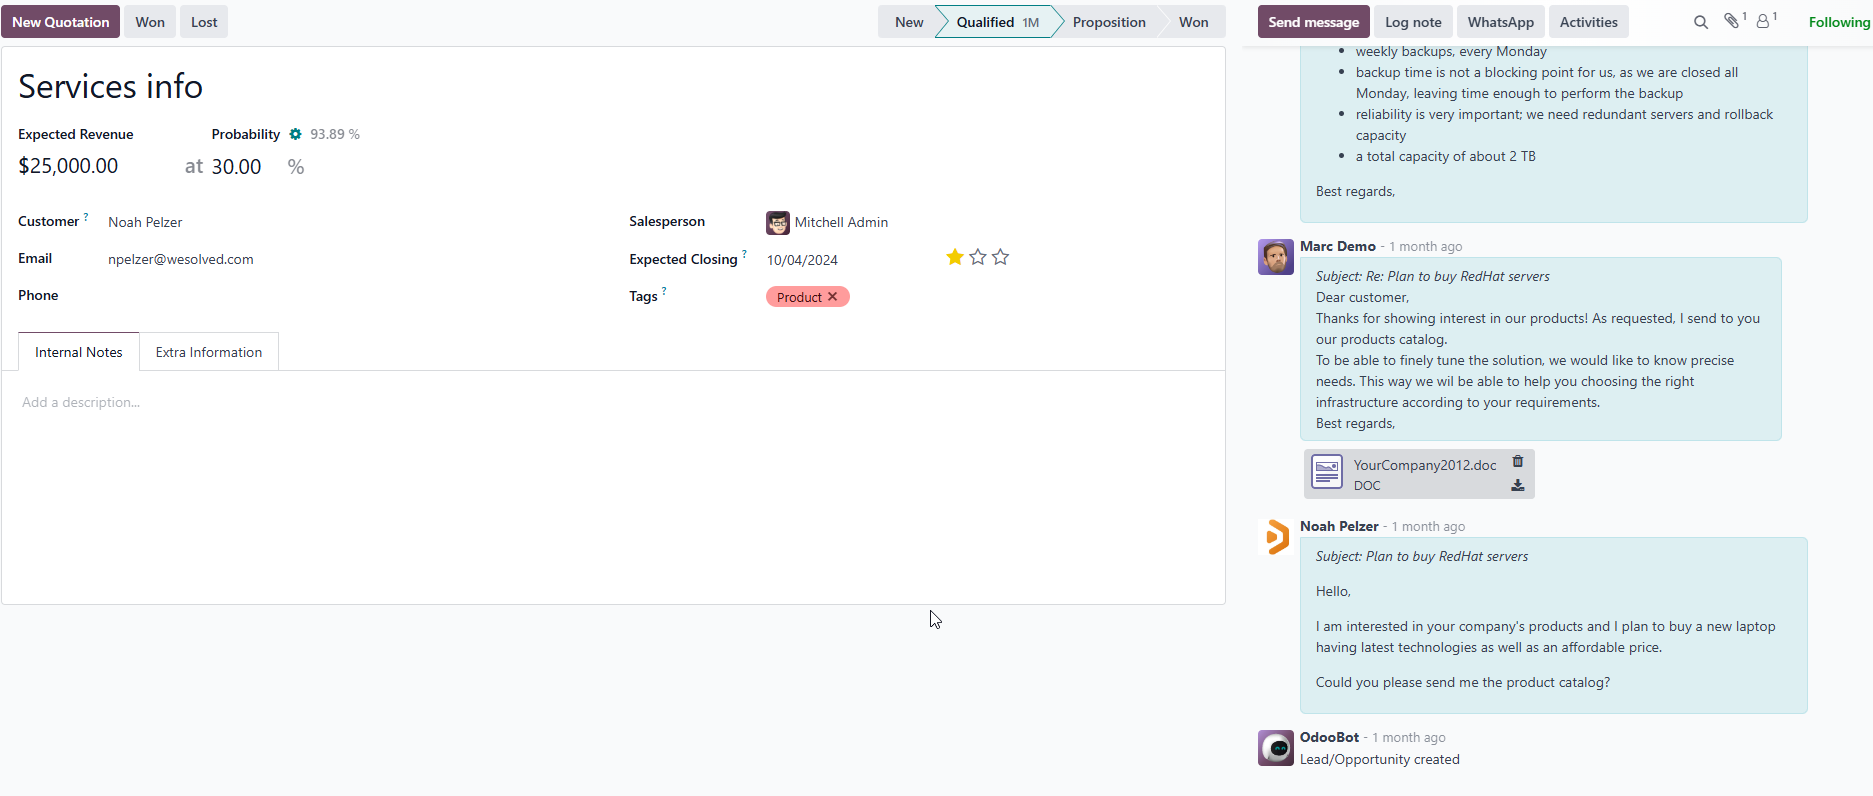
Task: Click the New Quotation button
Action: [x=61, y=22]
